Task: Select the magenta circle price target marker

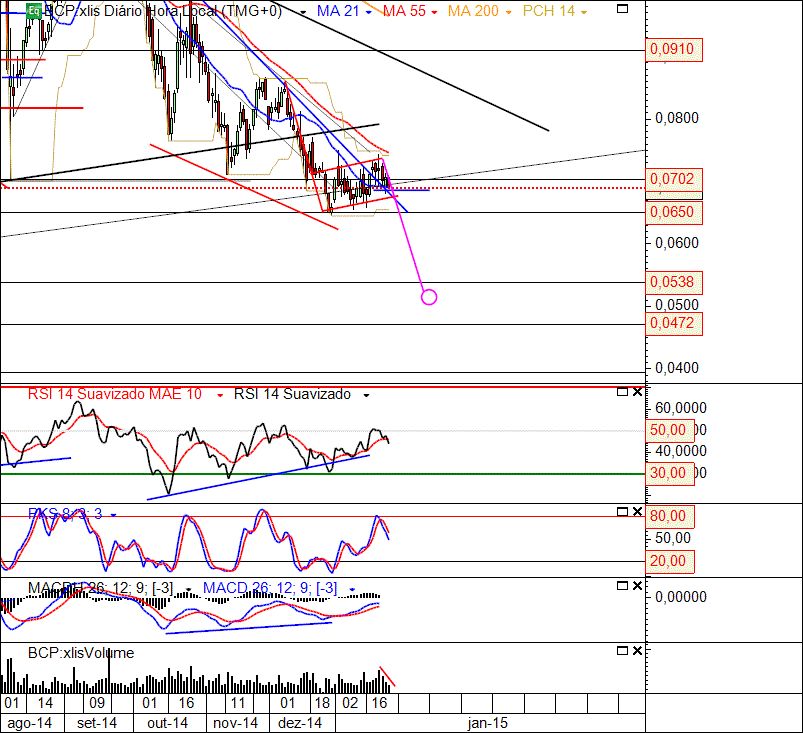Action: pos(429,297)
